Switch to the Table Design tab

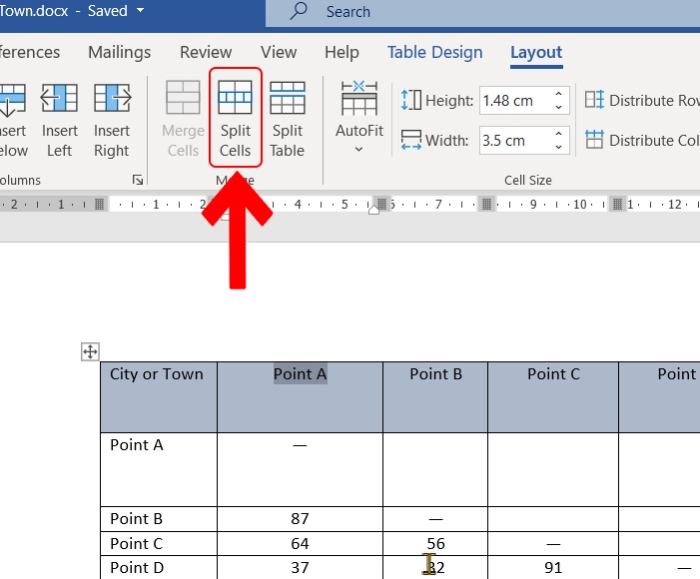[435, 52]
